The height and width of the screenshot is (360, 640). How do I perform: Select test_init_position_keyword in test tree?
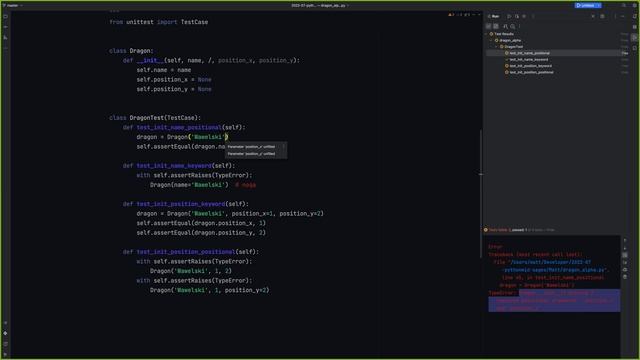point(531,66)
